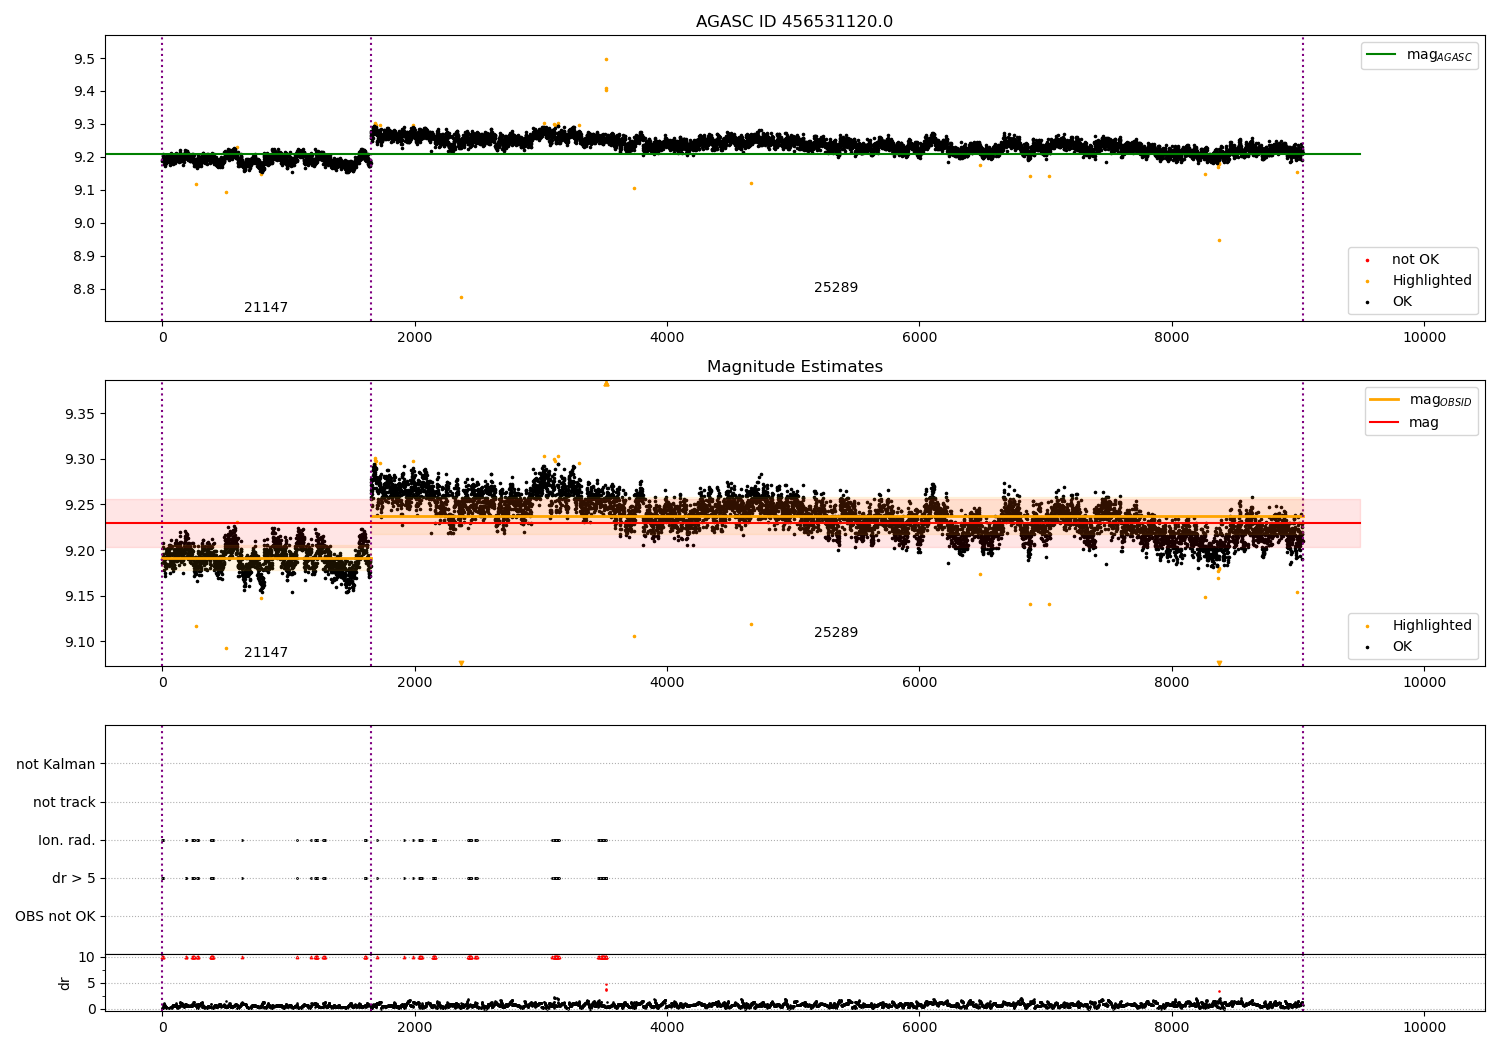Click 'Highlighted' in the Magnitude Estimates legend
This screenshot has width=1500, height=1050.
(x=1432, y=626)
